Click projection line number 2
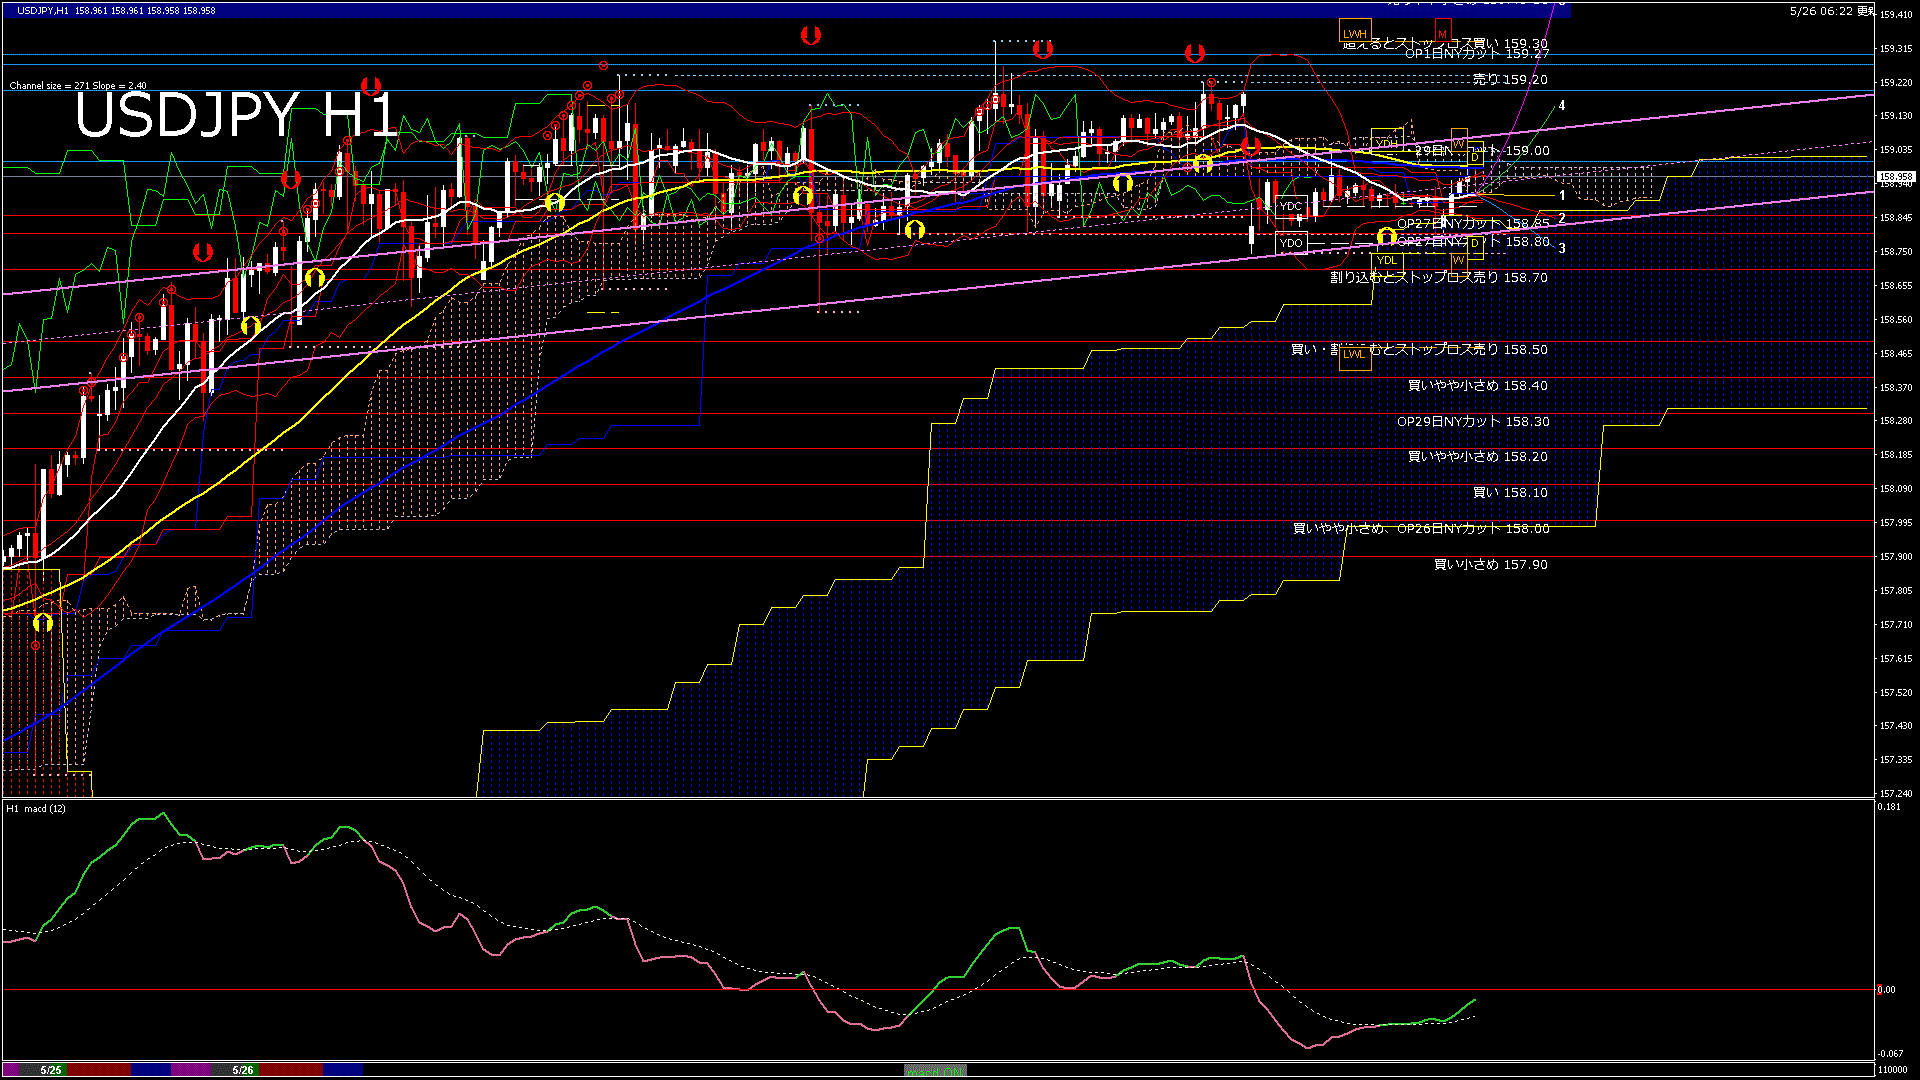This screenshot has width=1920, height=1080. (1562, 219)
